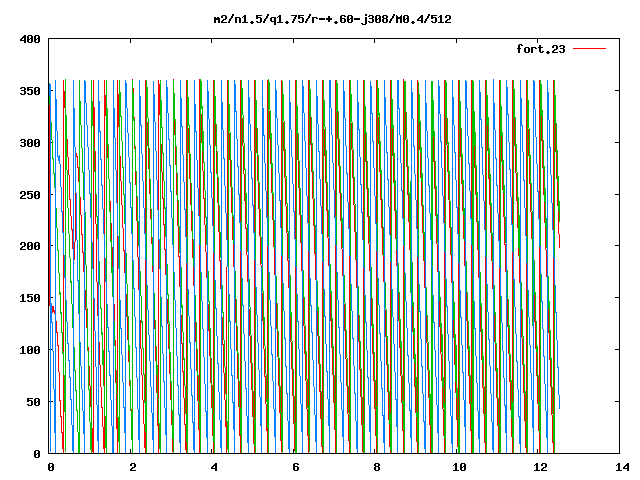Click the red legend line sample
The height and width of the screenshot is (480, 640).
pyautogui.click(x=589, y=49)
